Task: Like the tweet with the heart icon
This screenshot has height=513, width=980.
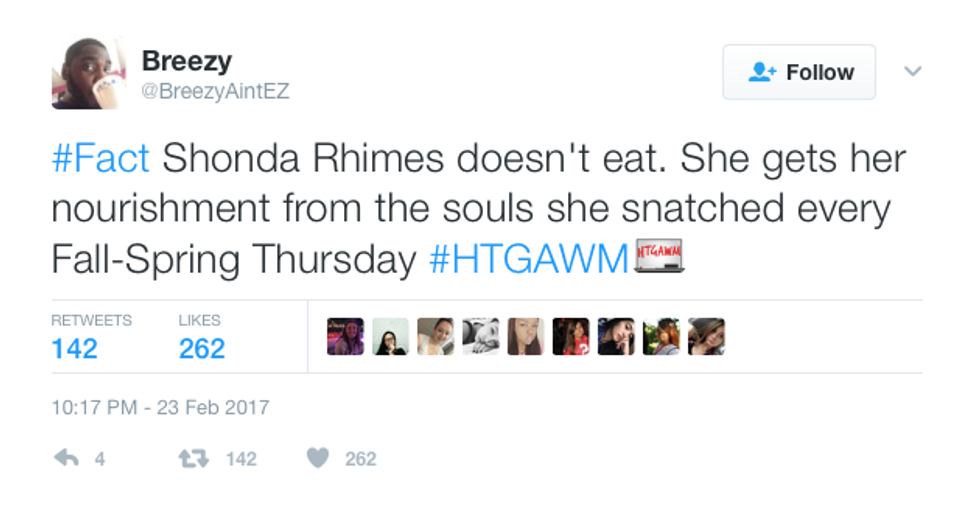Action: pos(318,458)
